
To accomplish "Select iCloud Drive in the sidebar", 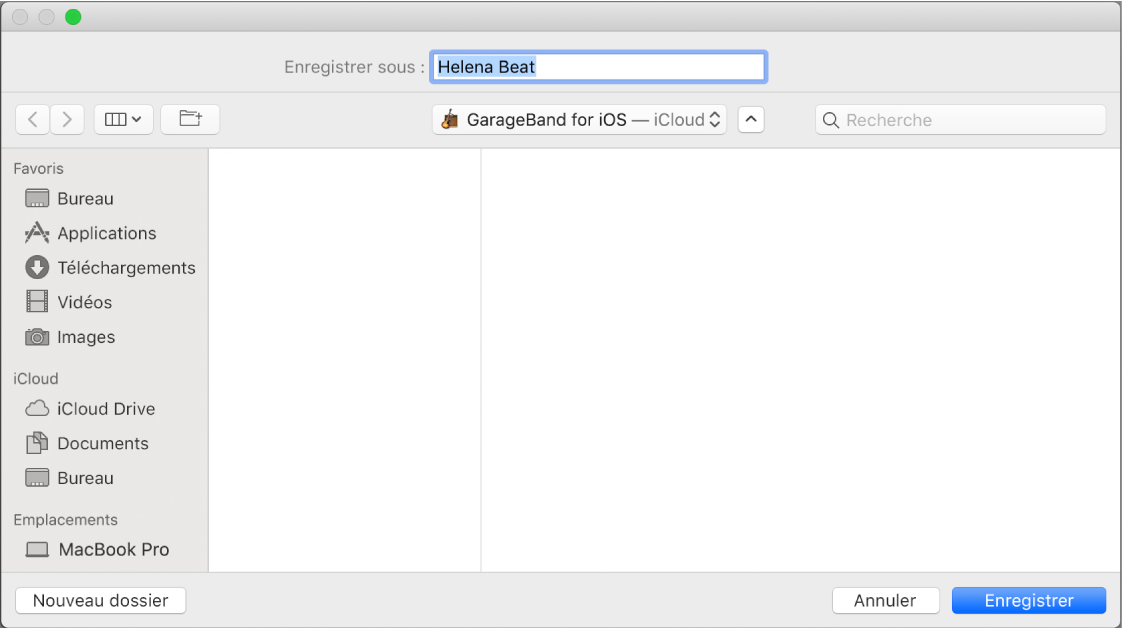I will (107, 408).
